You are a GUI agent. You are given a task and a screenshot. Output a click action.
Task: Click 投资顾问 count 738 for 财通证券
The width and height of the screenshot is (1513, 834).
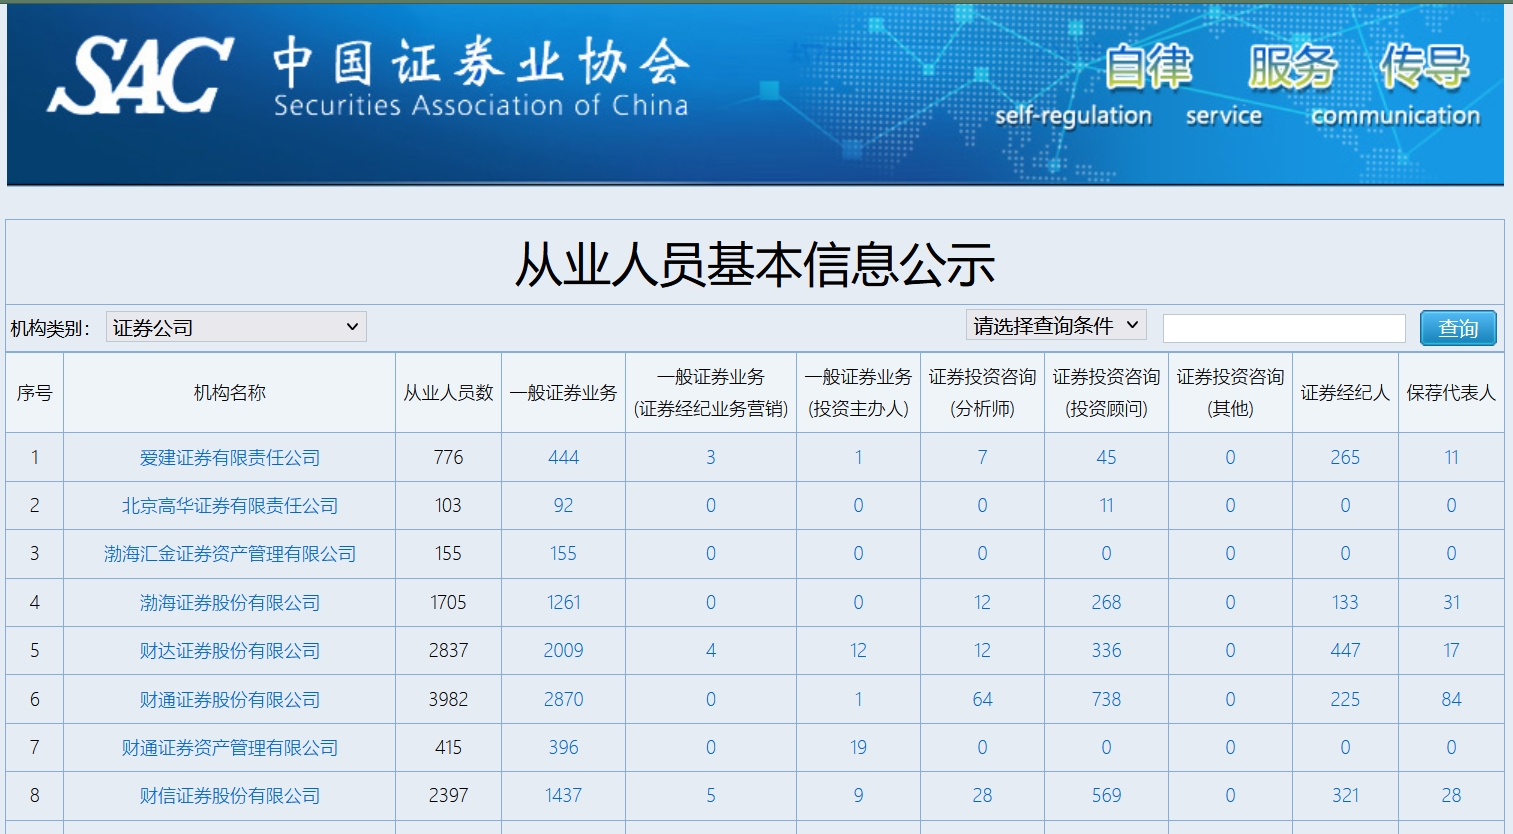coord(1106,700)
